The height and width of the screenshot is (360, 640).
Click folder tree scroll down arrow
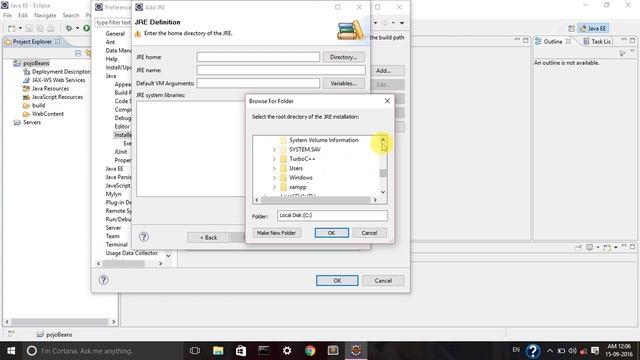pos(383,192)
